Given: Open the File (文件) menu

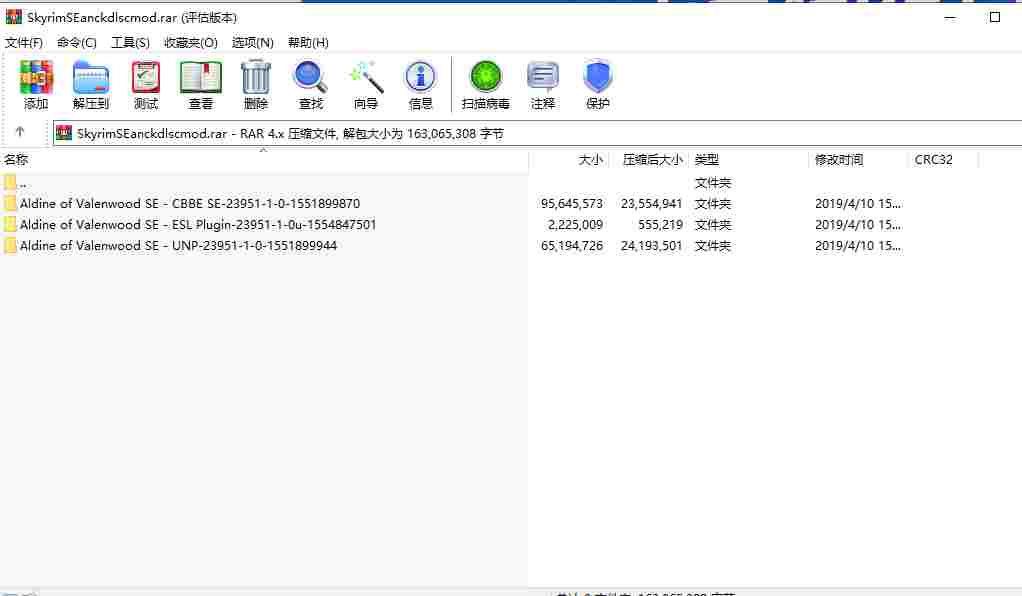Looking at the screenshot, I should (24, 42).
